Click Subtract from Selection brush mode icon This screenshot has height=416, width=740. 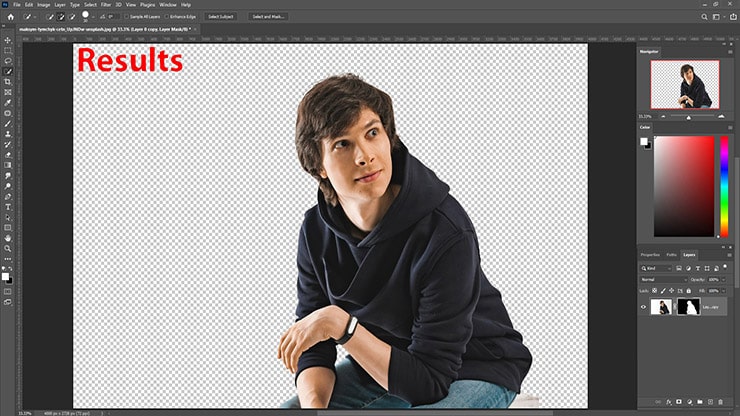(72, 17)
